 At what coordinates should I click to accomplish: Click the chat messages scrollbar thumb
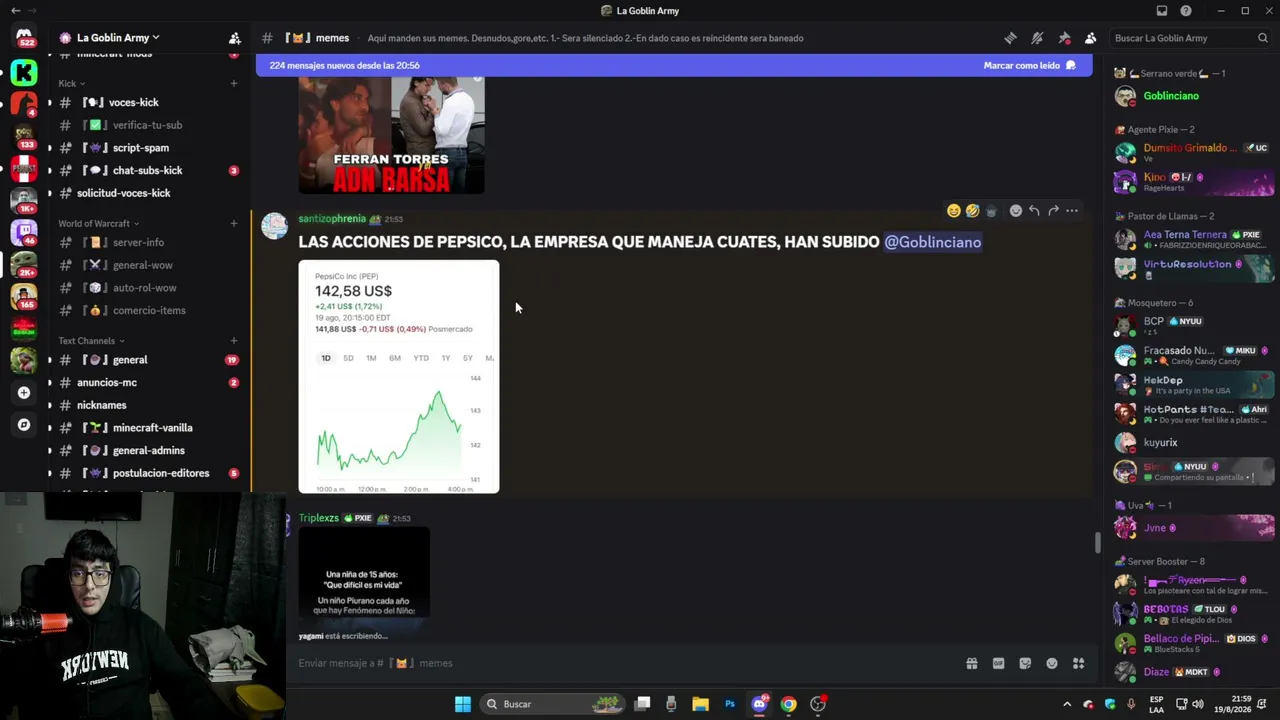click(1097, 543)
